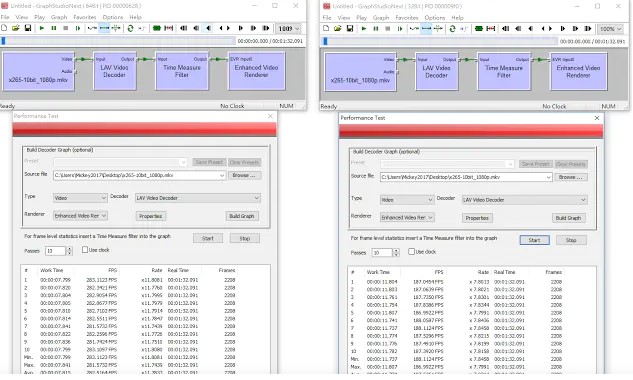The width and height of the screenshot is (633, 380).
Task: Click the Save disk icon in left toolbar
Action: click(28, 28)
